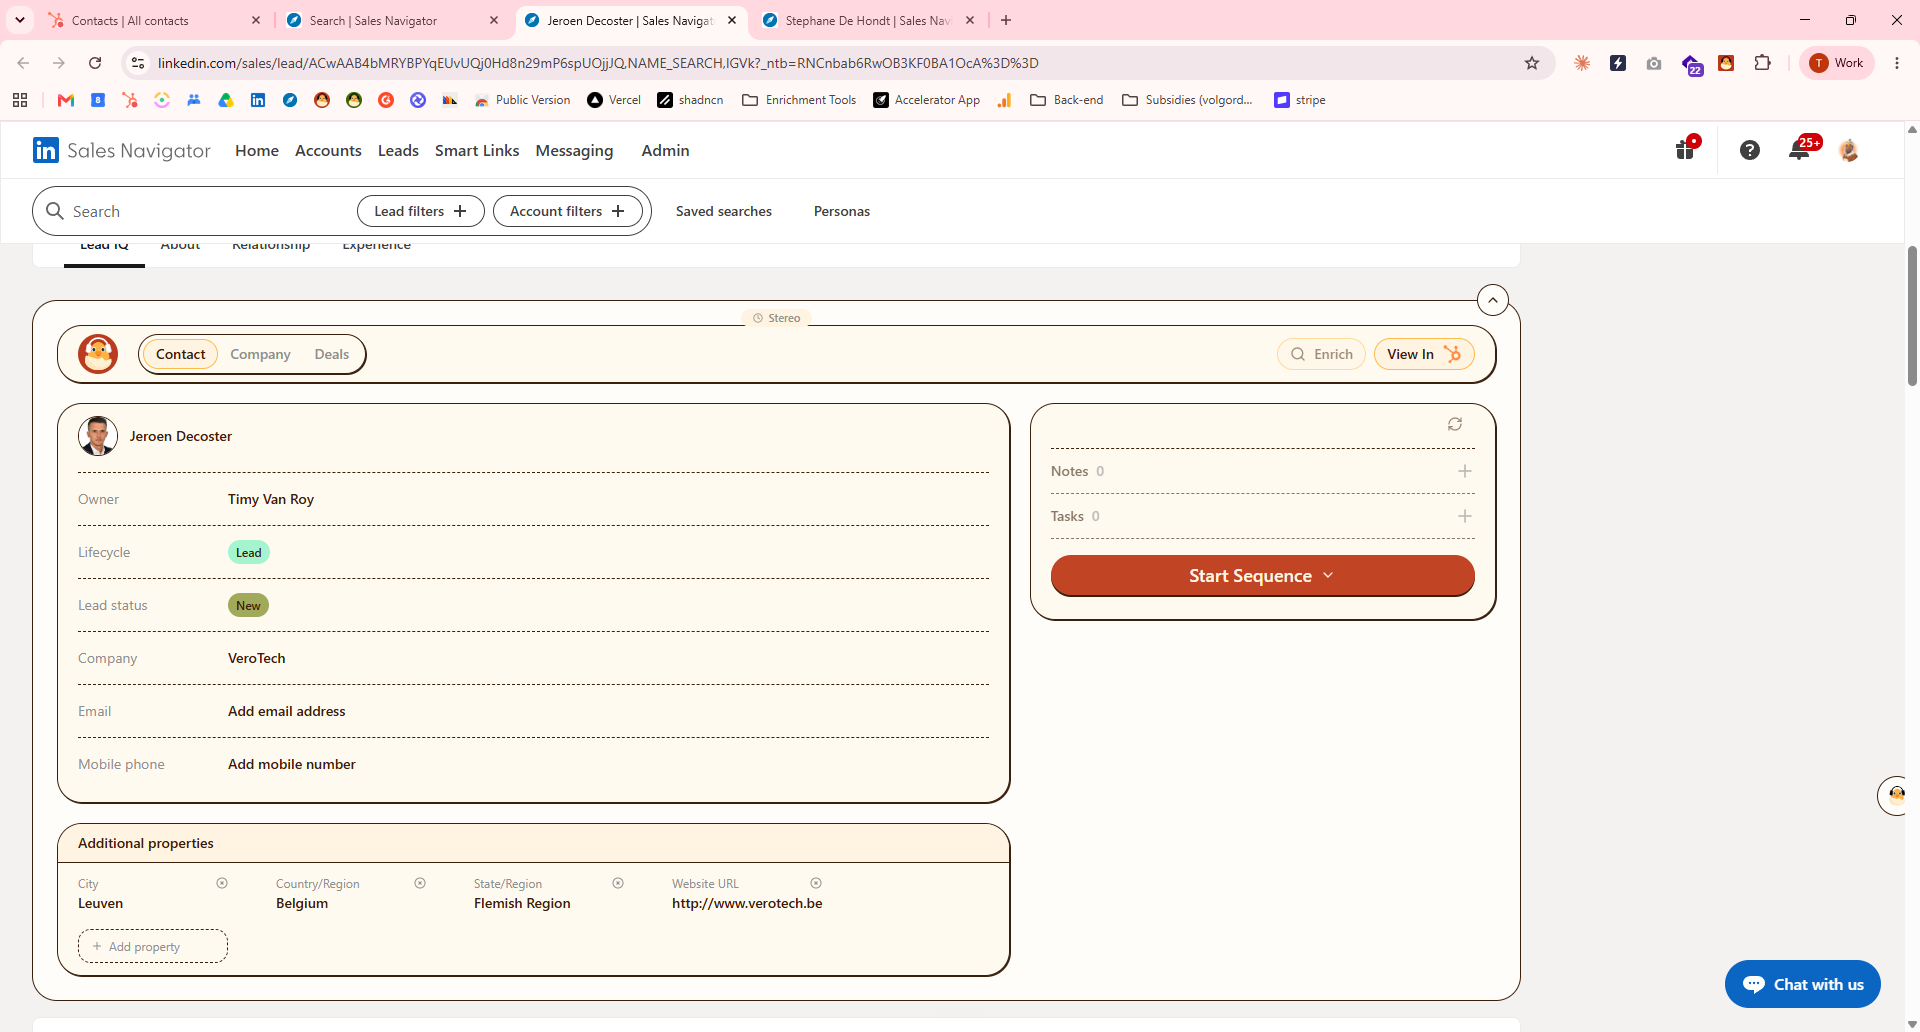Open the Chat with us widget
1920x1032 pixels.
(1802, 984)
